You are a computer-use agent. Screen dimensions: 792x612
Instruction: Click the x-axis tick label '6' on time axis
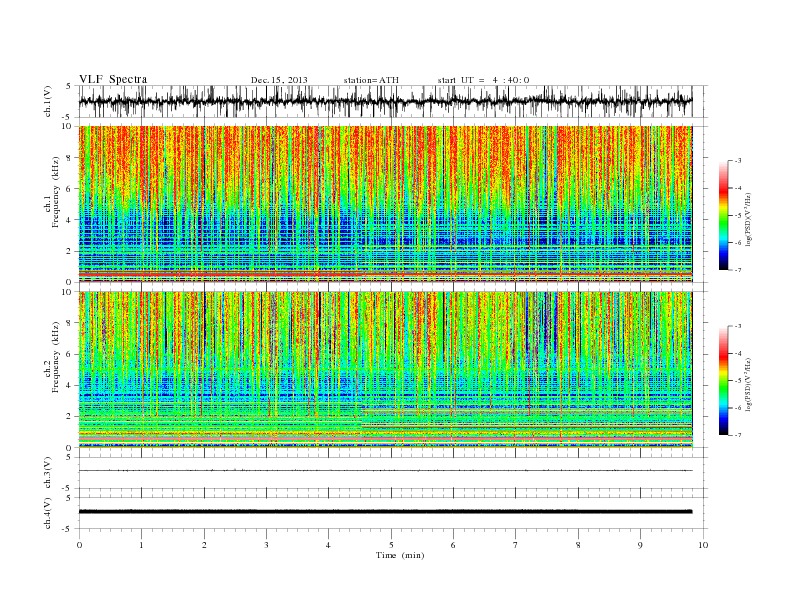(454, 545)
